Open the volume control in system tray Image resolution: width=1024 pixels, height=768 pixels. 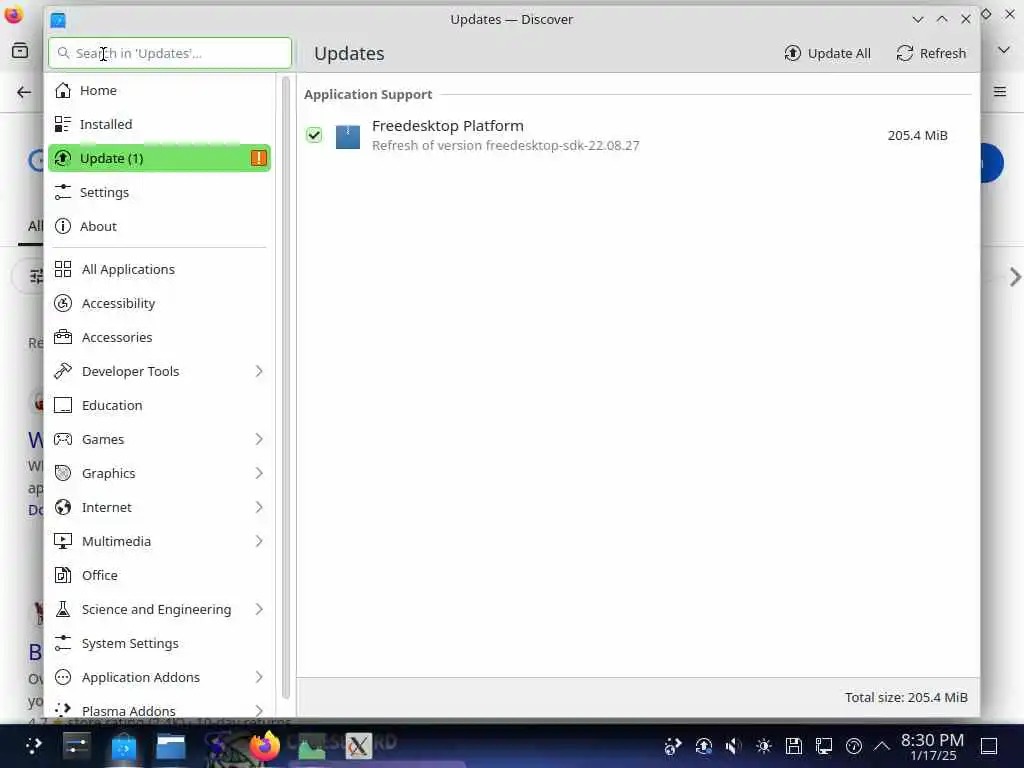click(733, 746)
